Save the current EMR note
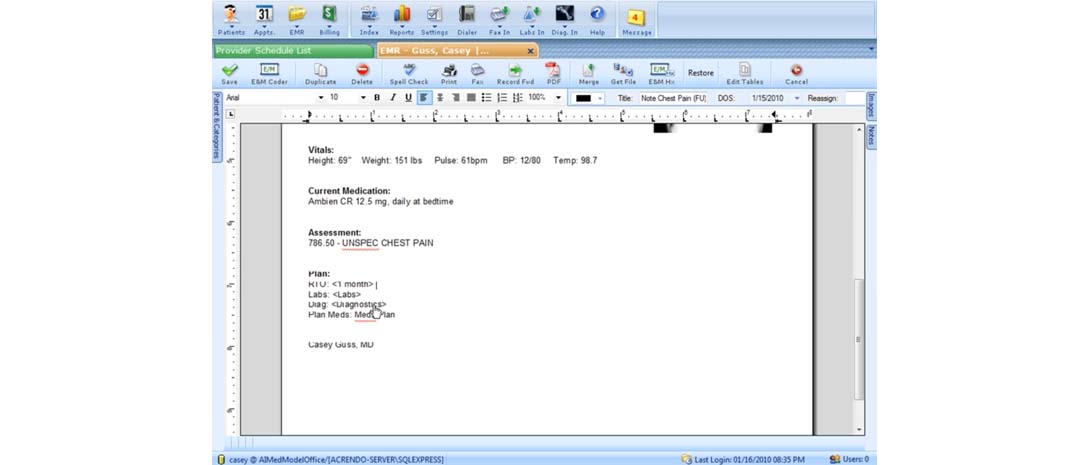 230,73
